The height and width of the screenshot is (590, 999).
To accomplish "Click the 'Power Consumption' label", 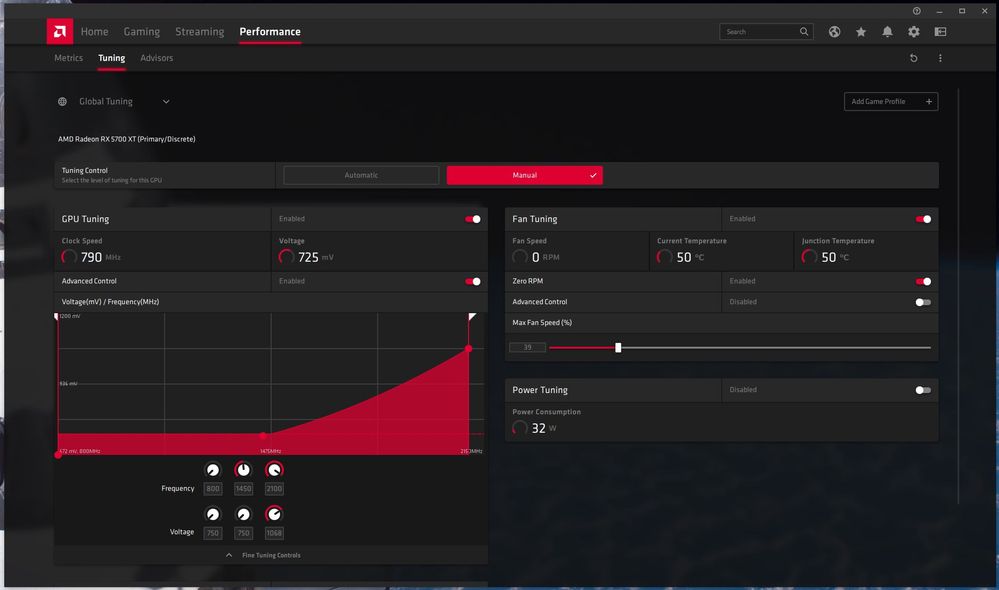I will pyautogui.click(x=547, y=412).
